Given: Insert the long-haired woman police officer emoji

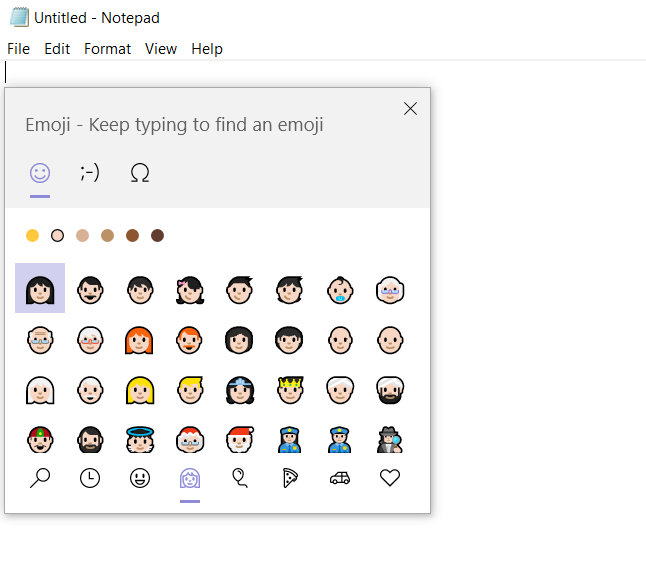Looking at the screenshot, I should (290, 440).
